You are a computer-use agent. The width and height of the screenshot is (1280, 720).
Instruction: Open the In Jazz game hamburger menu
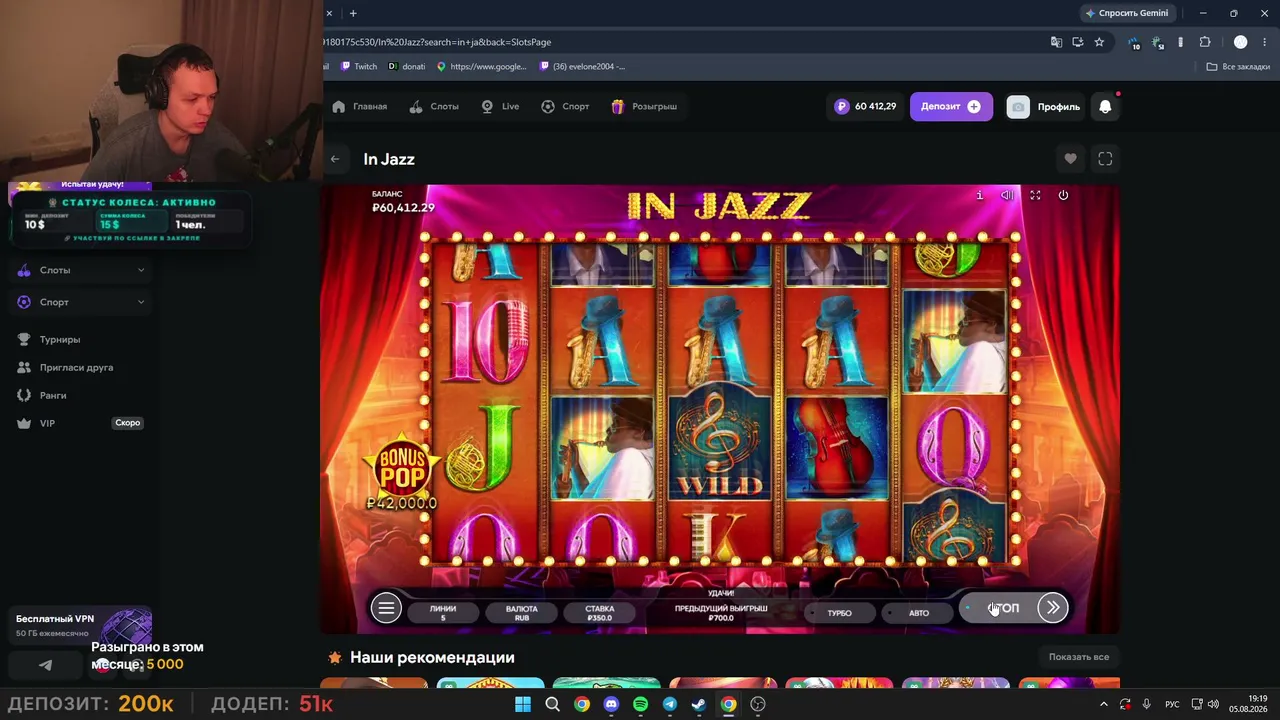386,608
